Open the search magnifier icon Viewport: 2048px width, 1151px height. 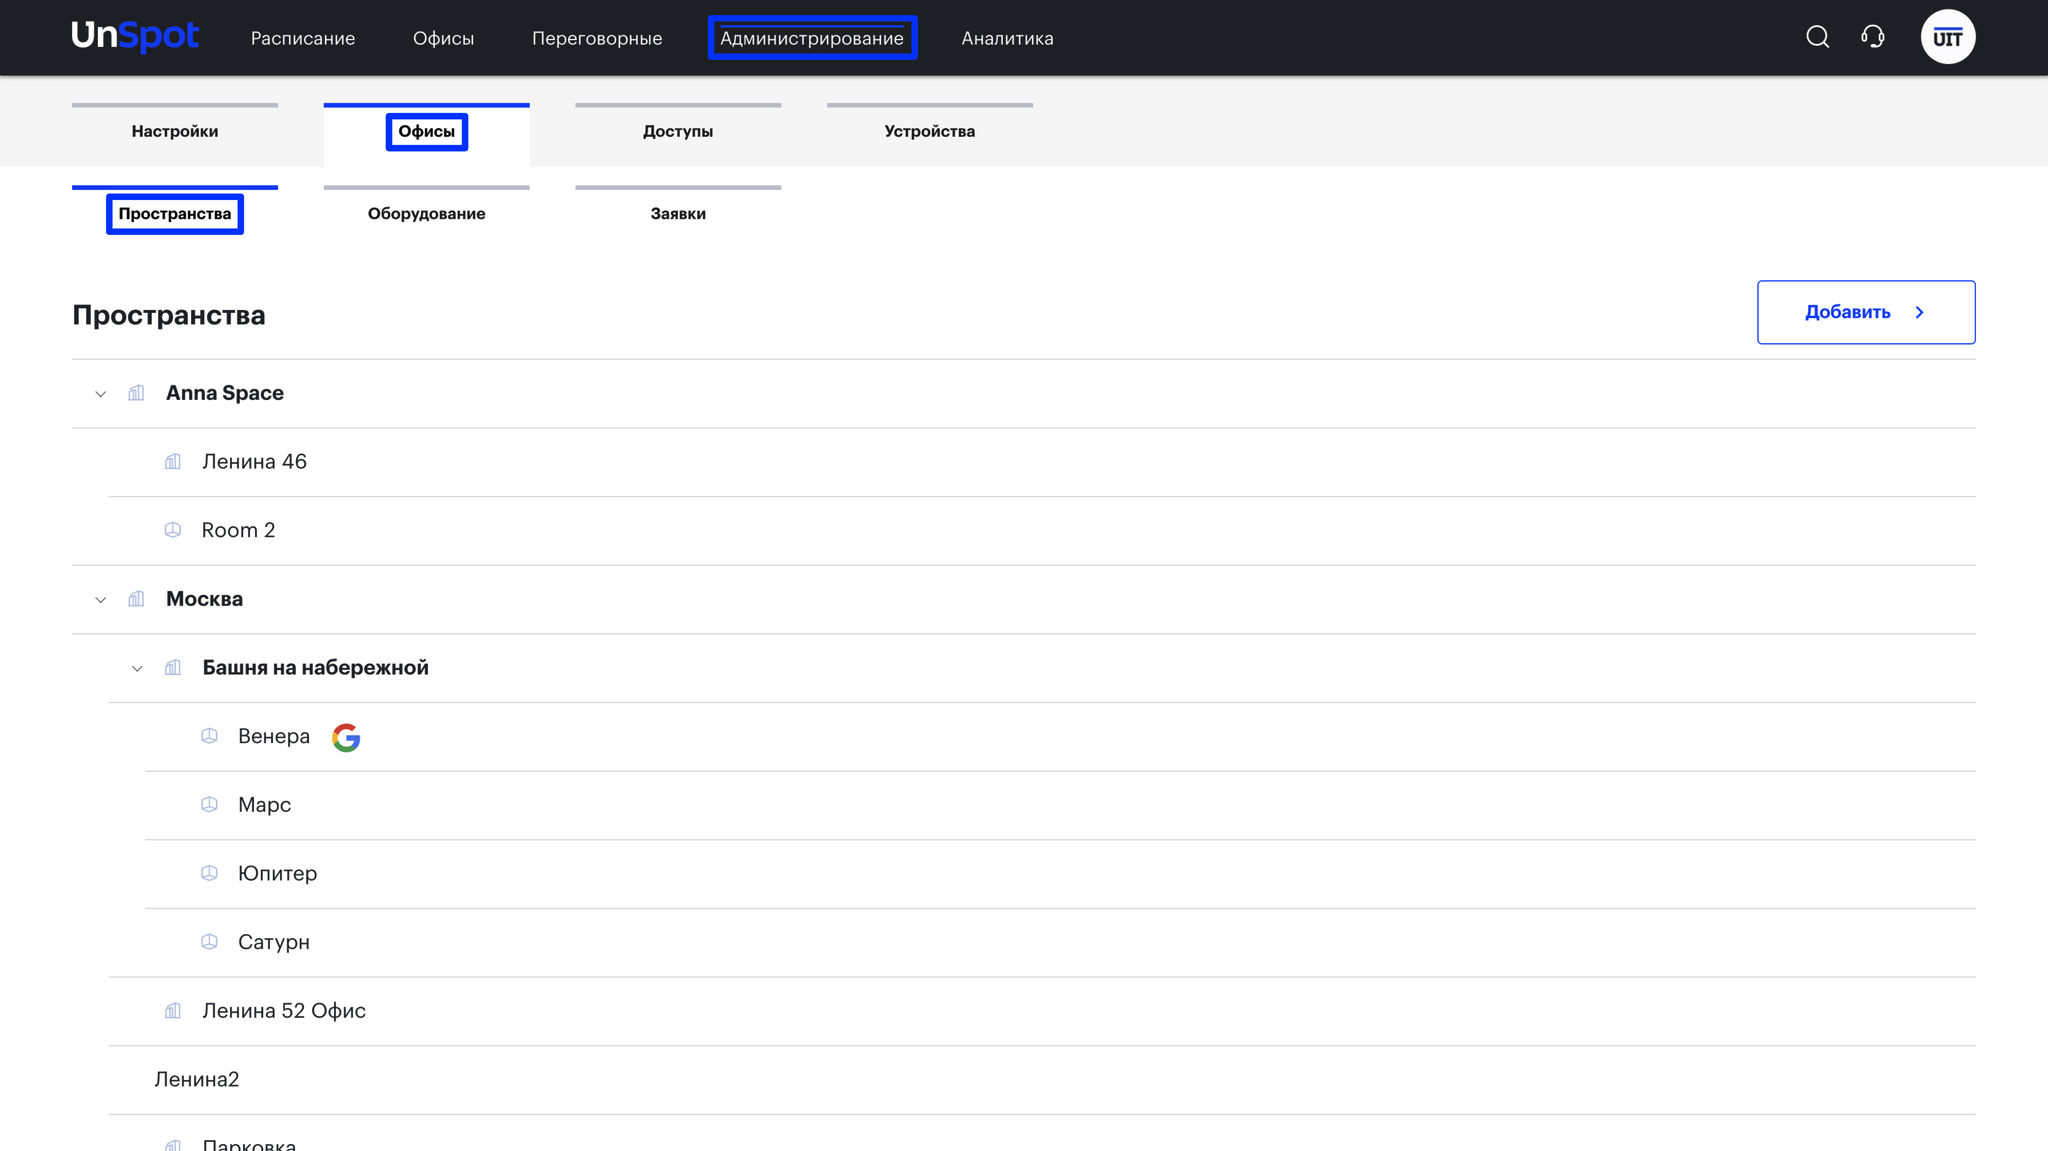point(1817,38)
